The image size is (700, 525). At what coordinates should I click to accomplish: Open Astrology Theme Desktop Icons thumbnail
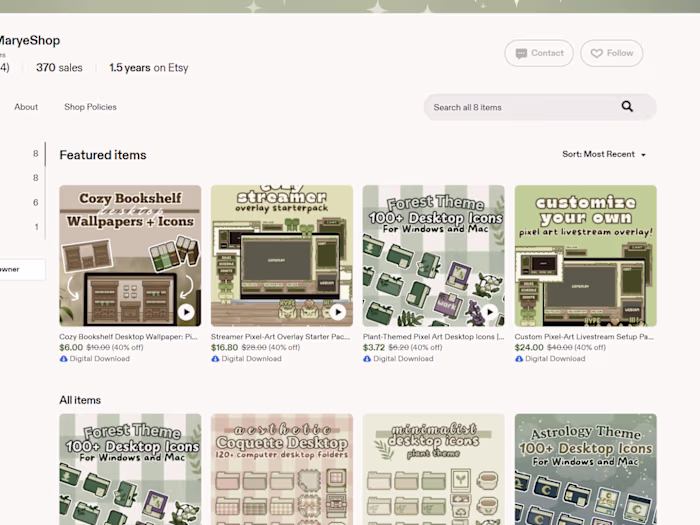[585, 469]
